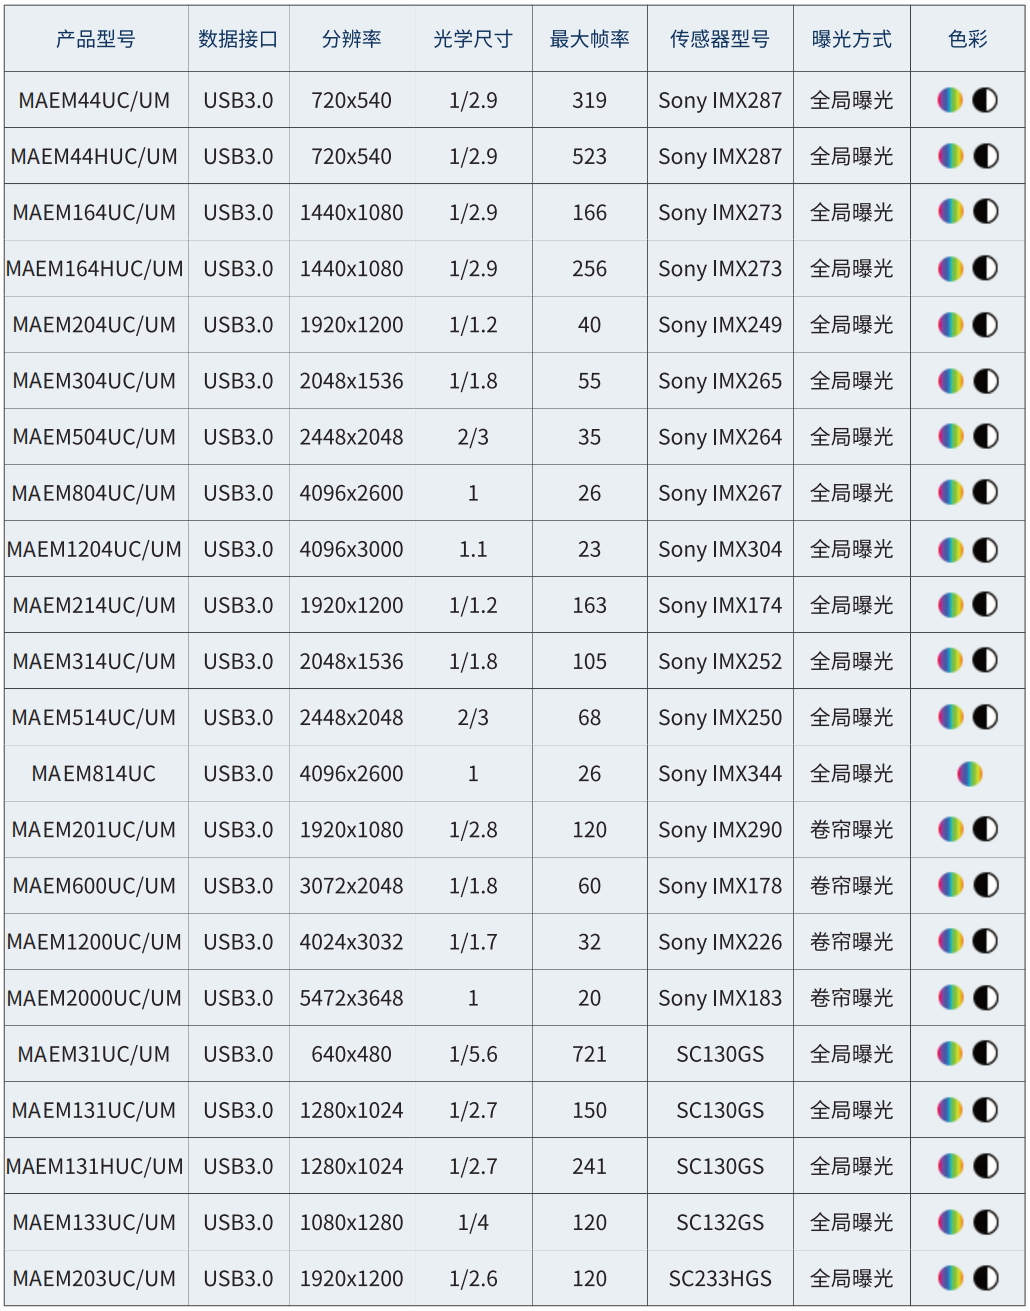
Task: Click the monochrome icon for MAEM1204UC/UM
Action: coord(986,549)
